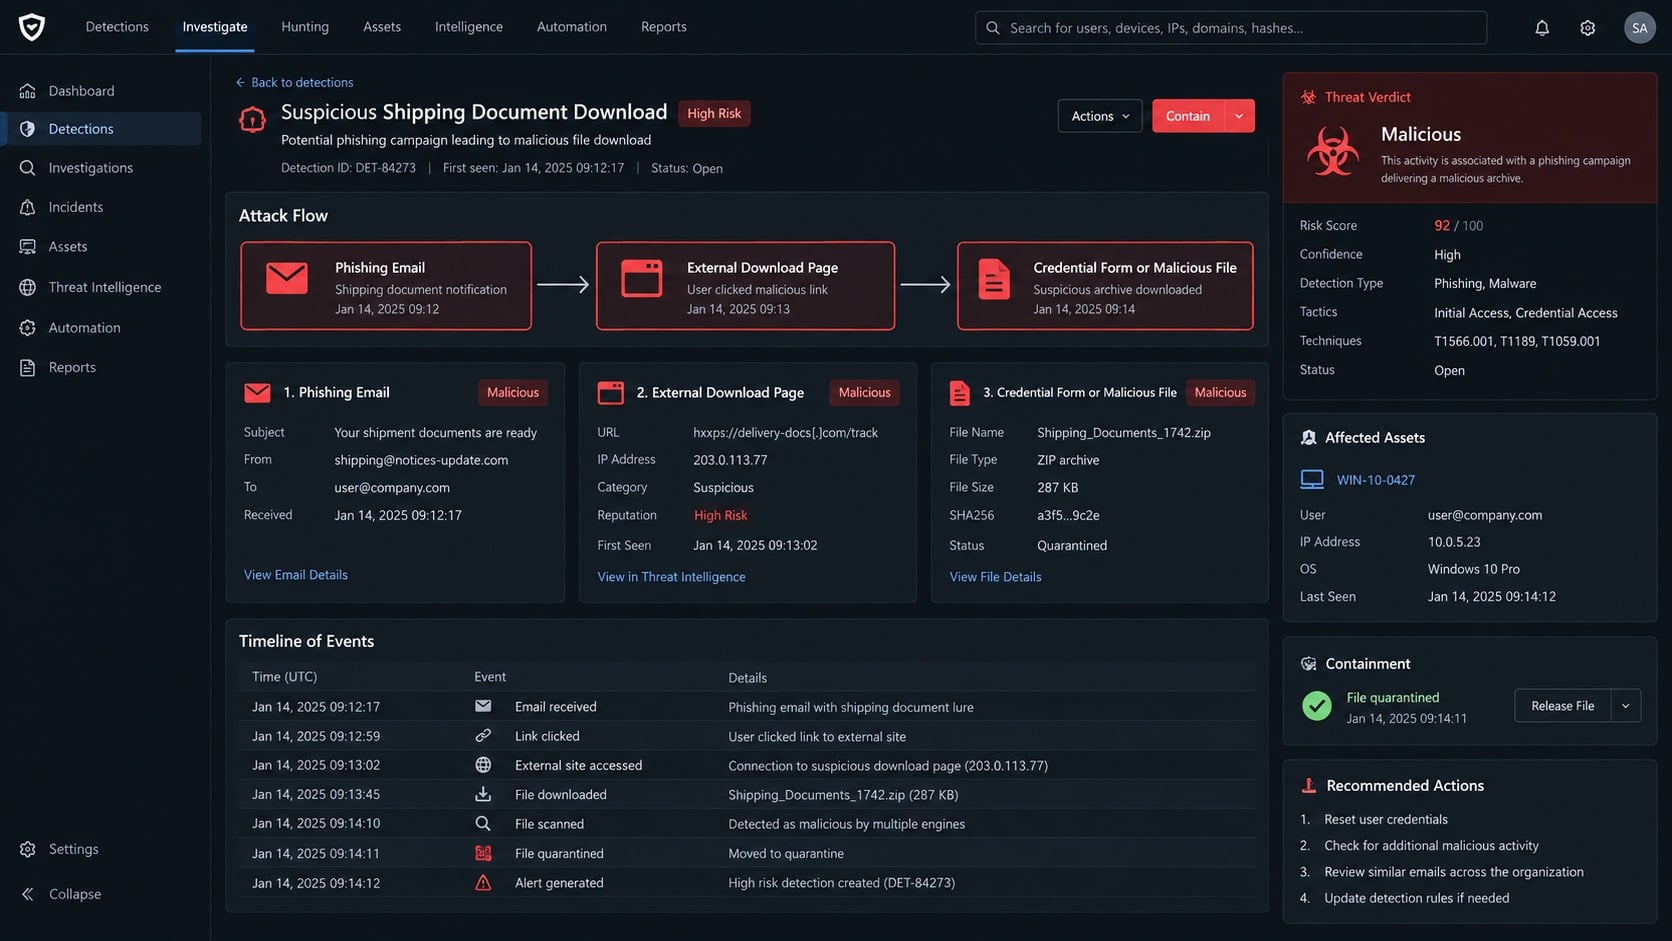The width and height of the screenshot is (1672, 941).
Task: Open the Reports top navigation tab
Action: [x=664, y=27]
